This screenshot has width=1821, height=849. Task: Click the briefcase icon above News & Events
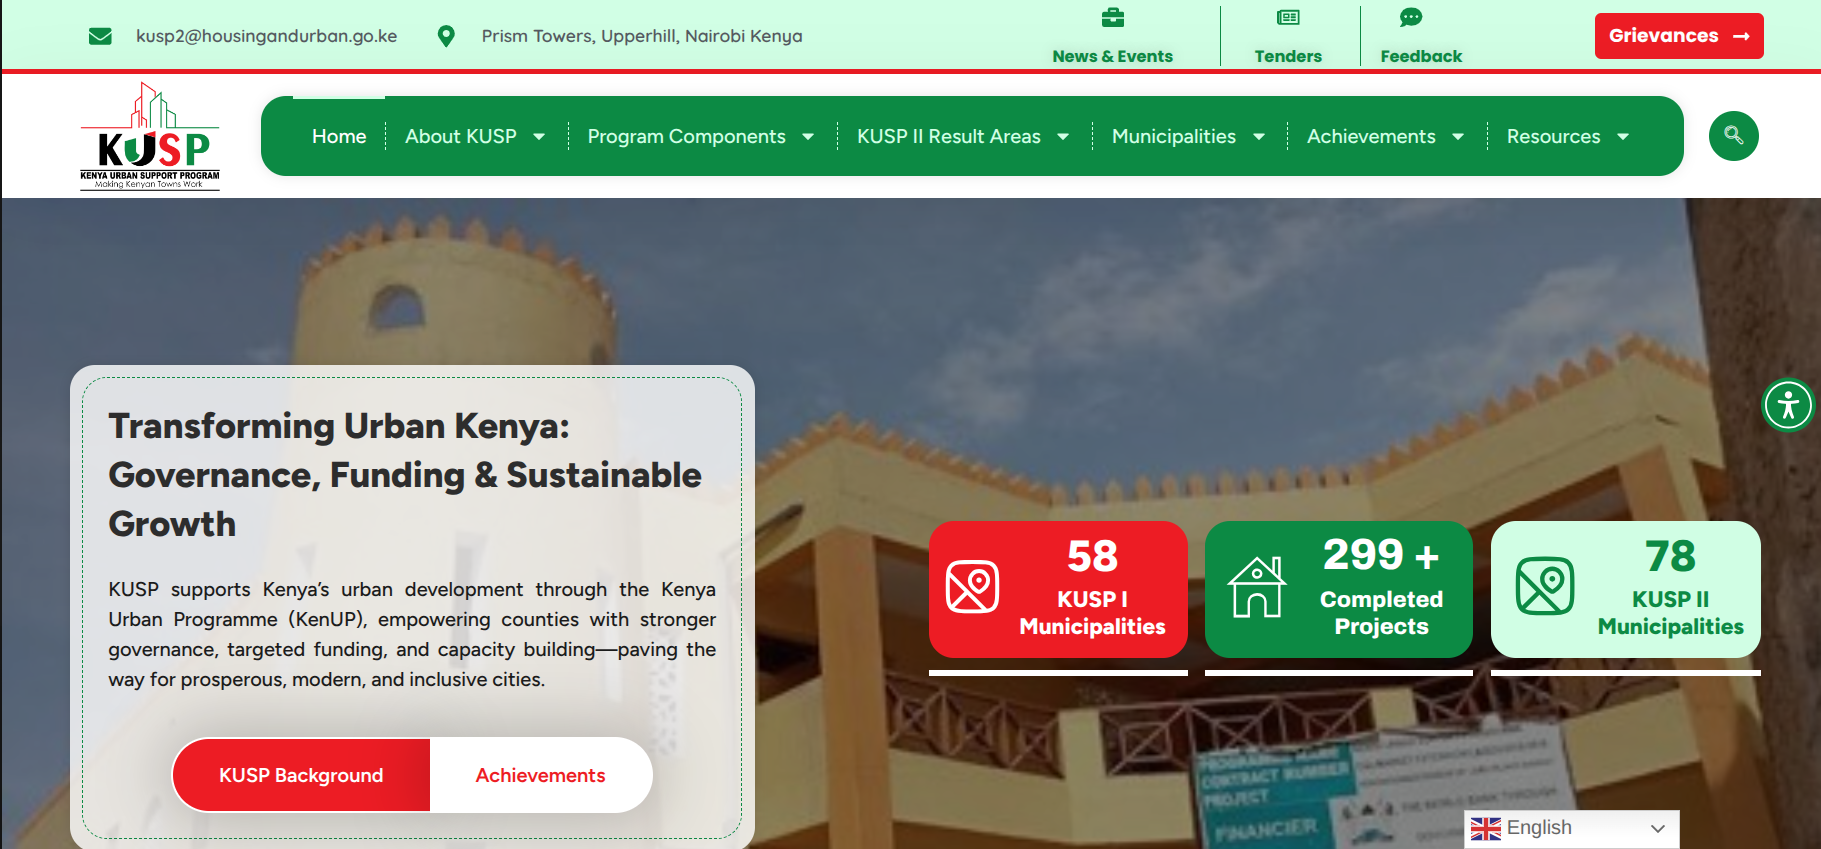(x=1113, y=17)
